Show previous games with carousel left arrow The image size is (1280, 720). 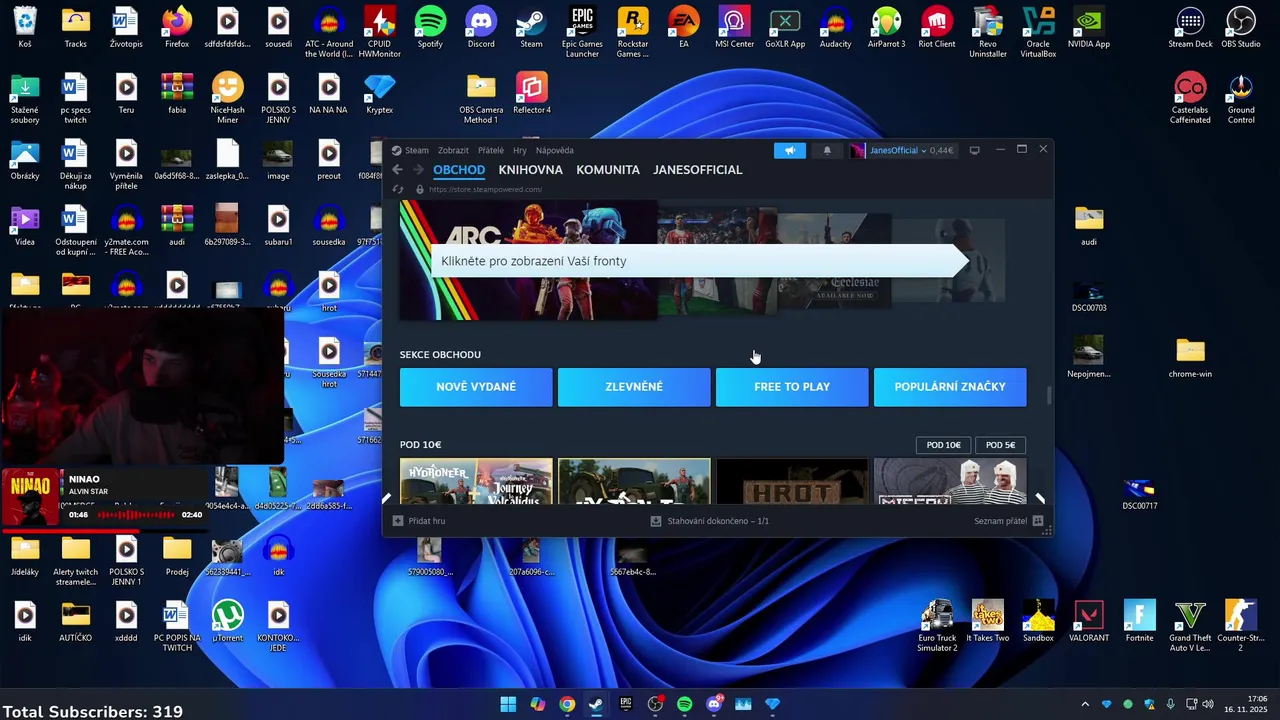(x=387, y=498)
